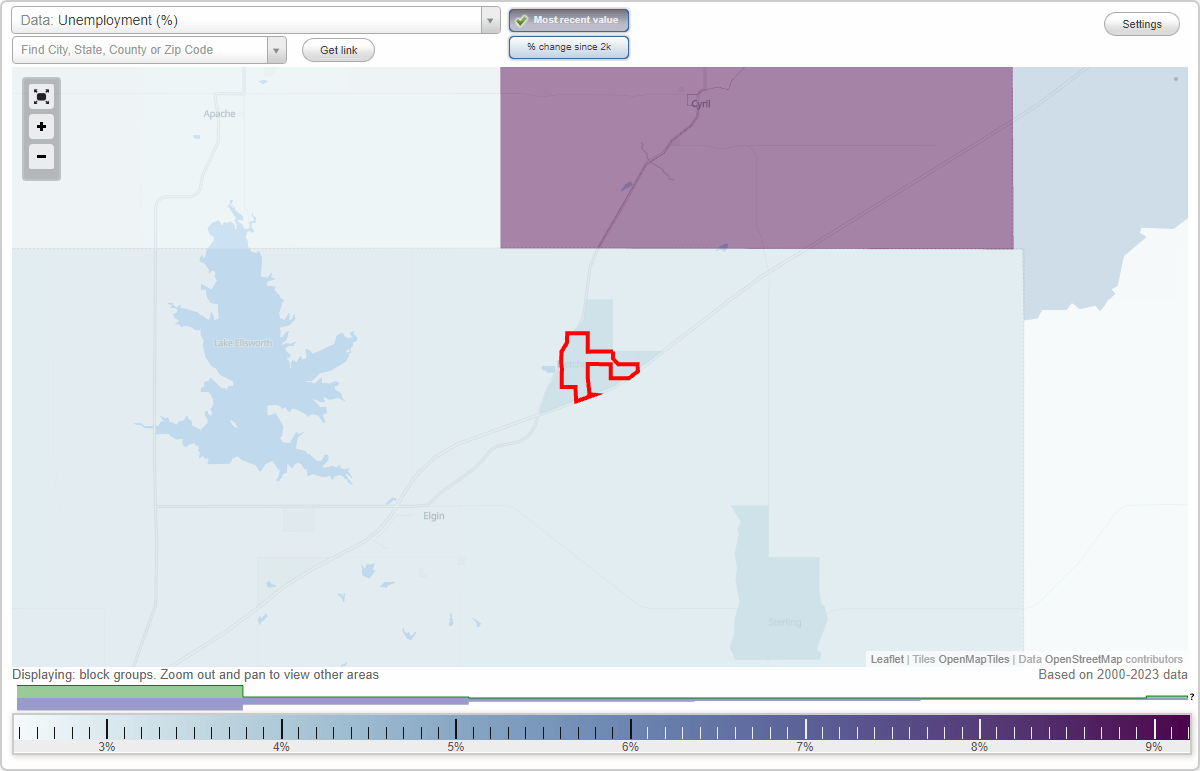The image size is (1200, 771).
Task: Expand the location search suggestions dropdown
Action: tap(276, 49)
